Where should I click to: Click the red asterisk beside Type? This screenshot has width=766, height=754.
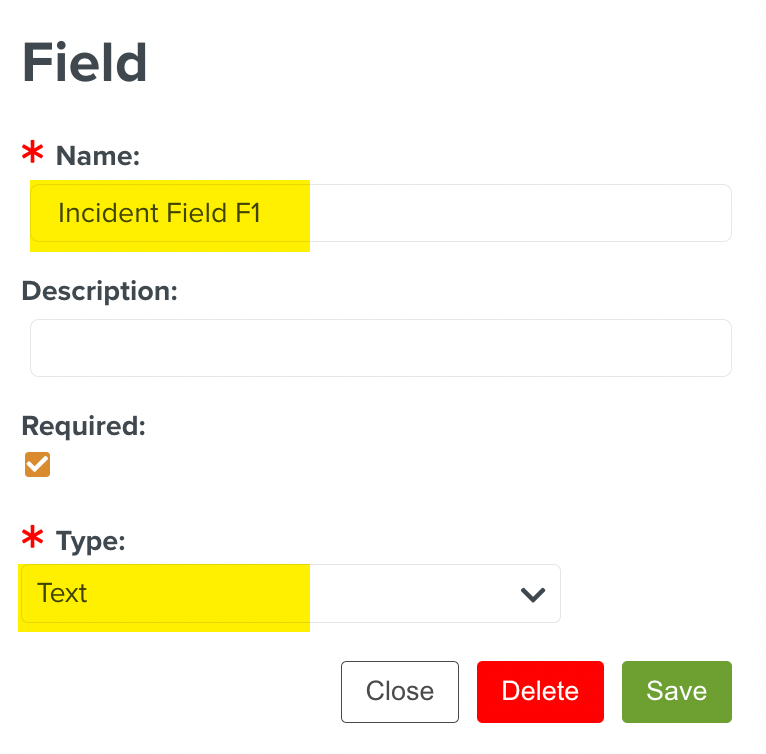tap(33, 539)
